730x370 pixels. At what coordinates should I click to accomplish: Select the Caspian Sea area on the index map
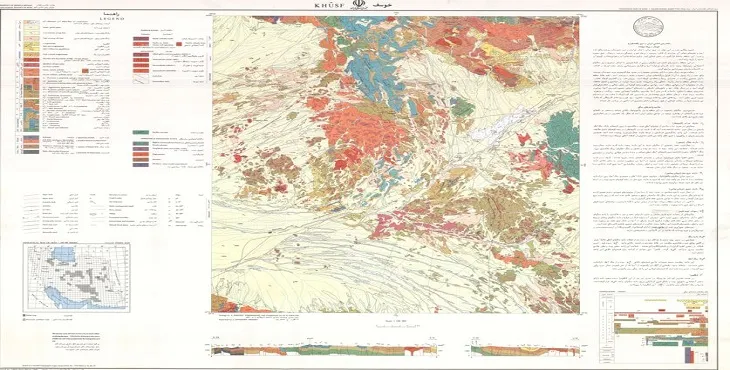[x=63, y=254]
